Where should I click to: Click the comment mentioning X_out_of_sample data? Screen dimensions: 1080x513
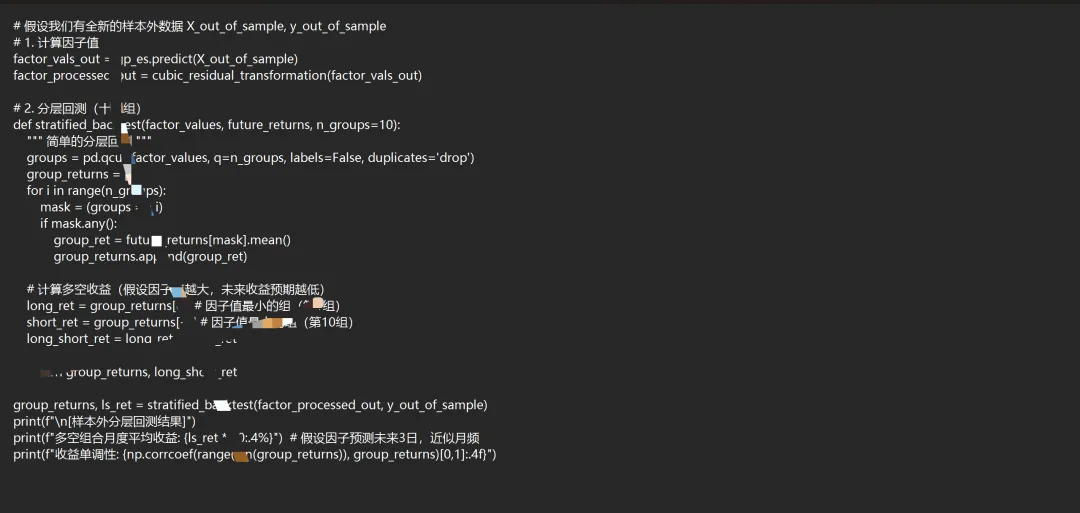click(x=200, y=26)
